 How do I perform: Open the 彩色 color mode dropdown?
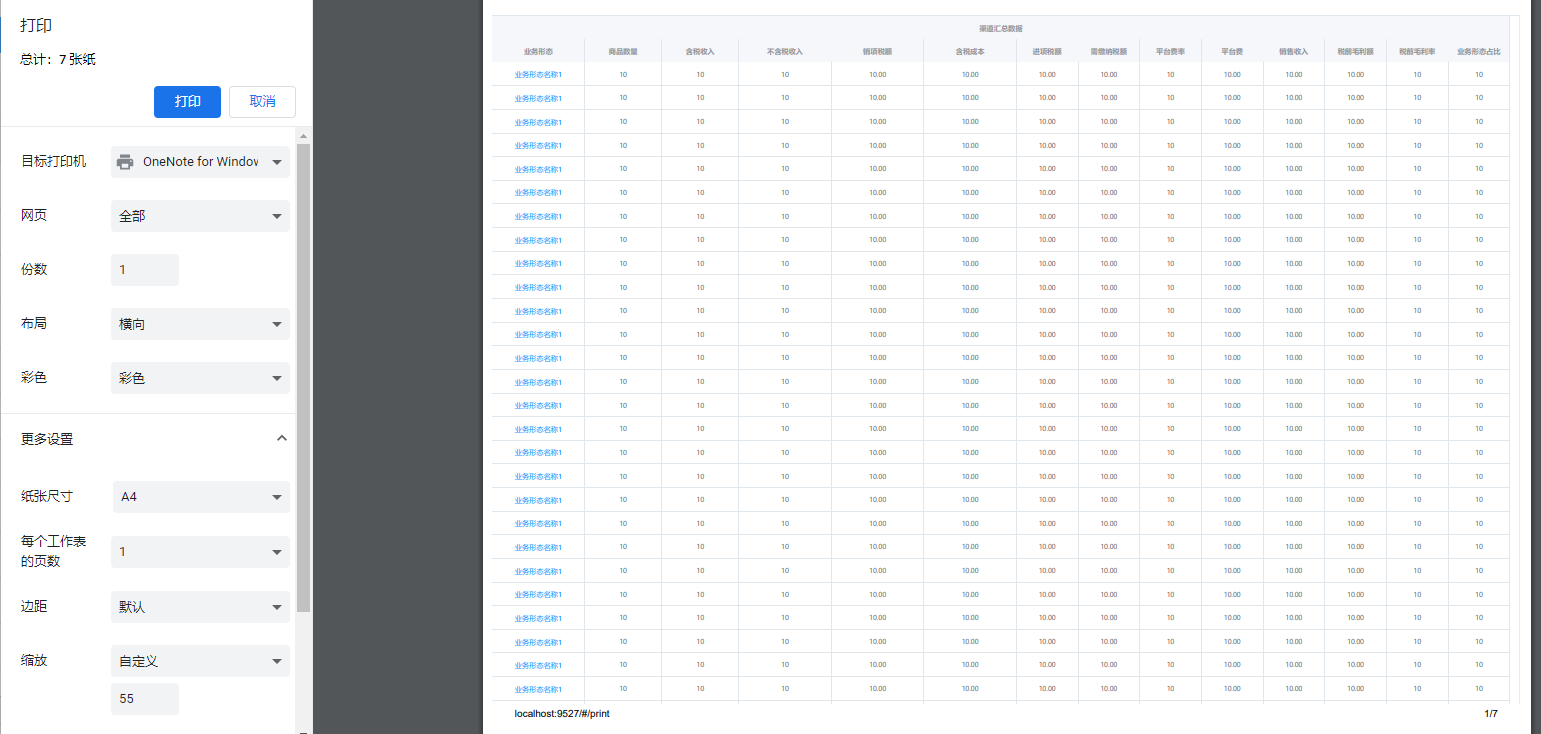(200, 378)
